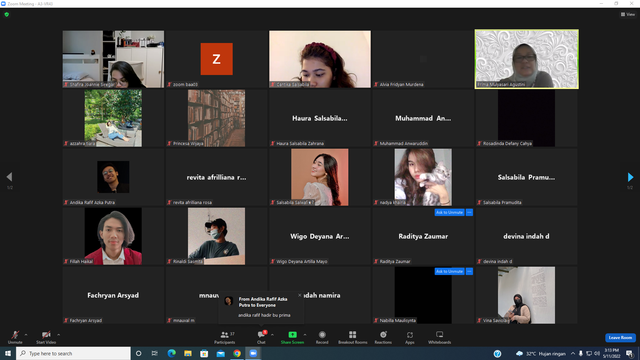This screenshot has width=640, height=360.
Task: Click the green encryption shield icon
Action: pyautogui.click(x=7, y=14)
